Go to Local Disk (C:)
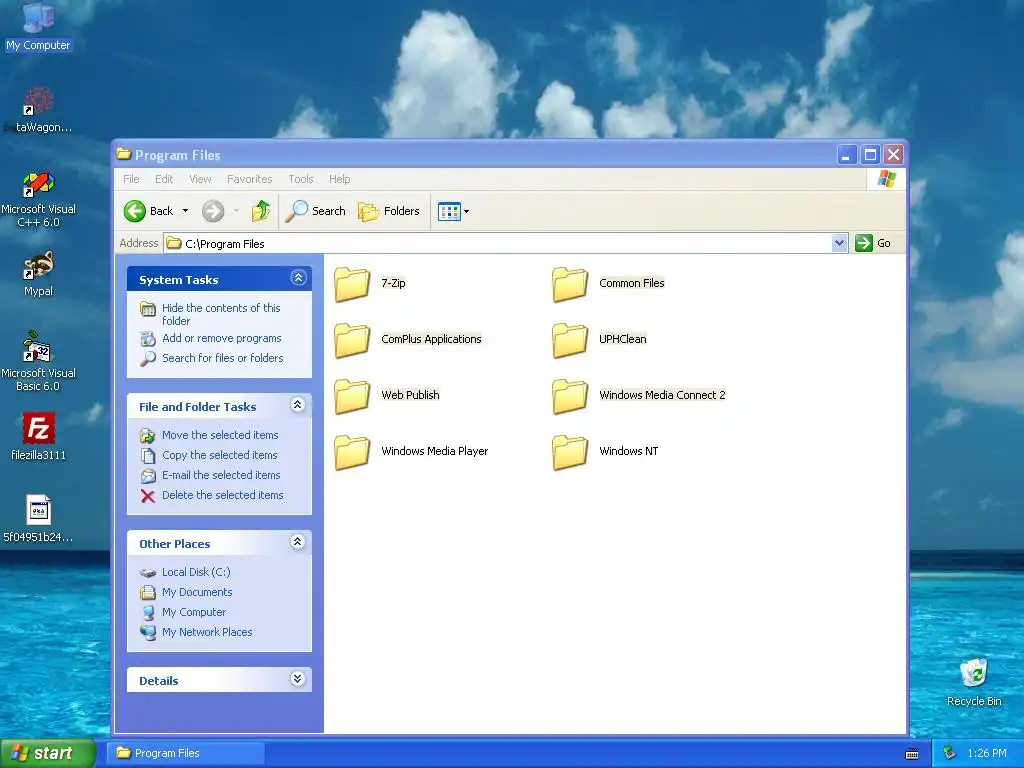Screen dimensions: 1024x768 196,572
